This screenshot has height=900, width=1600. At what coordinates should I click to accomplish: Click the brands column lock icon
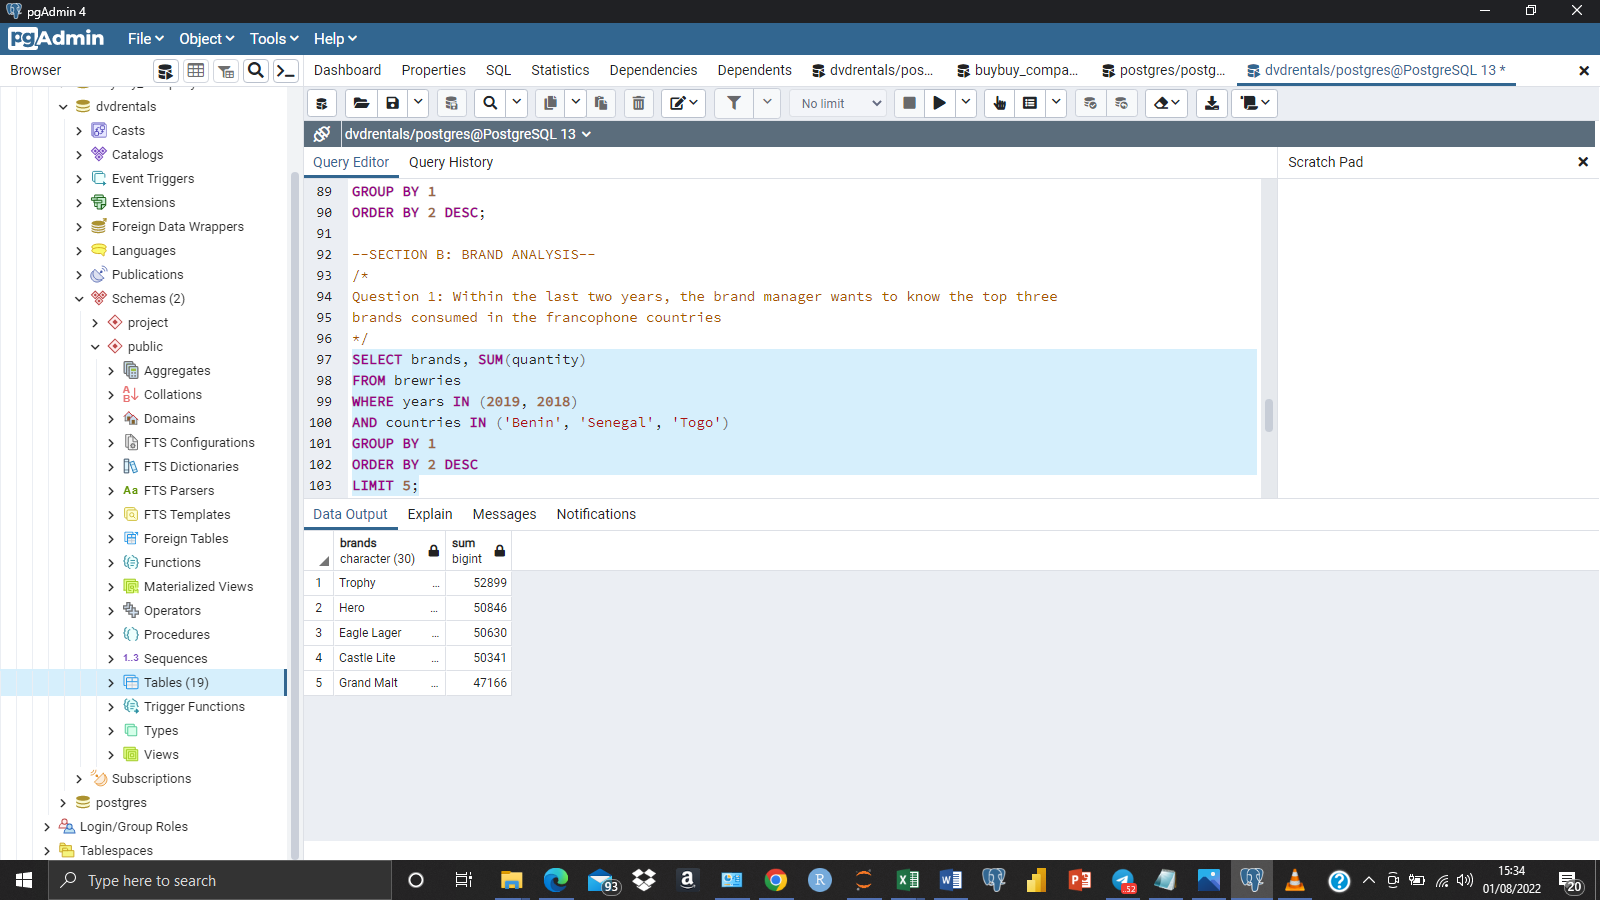tap(433, 550)
